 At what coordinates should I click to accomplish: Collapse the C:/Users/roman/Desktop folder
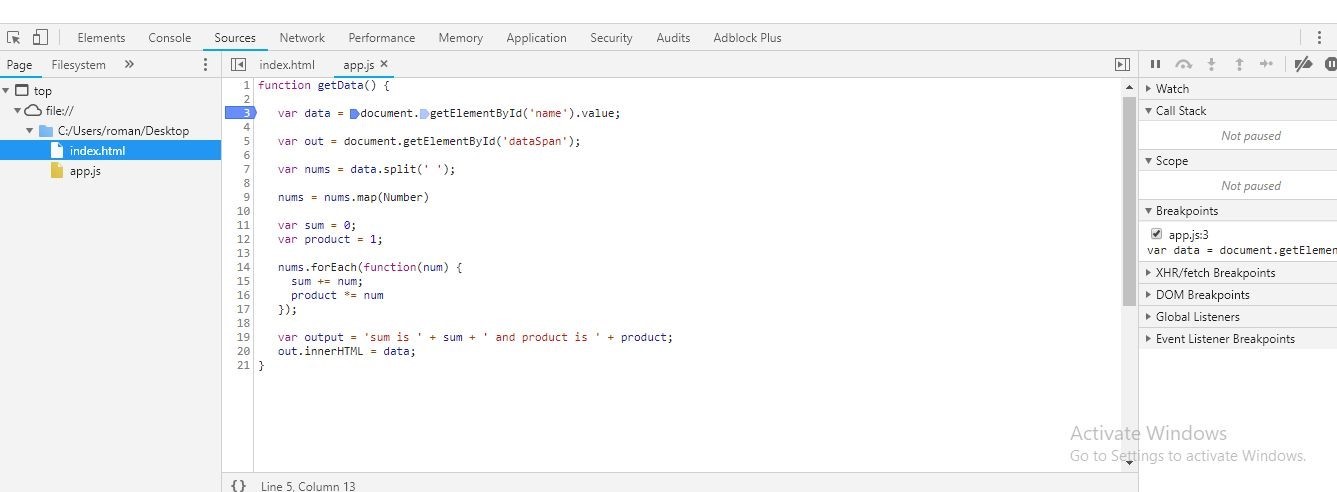point(30,131)
